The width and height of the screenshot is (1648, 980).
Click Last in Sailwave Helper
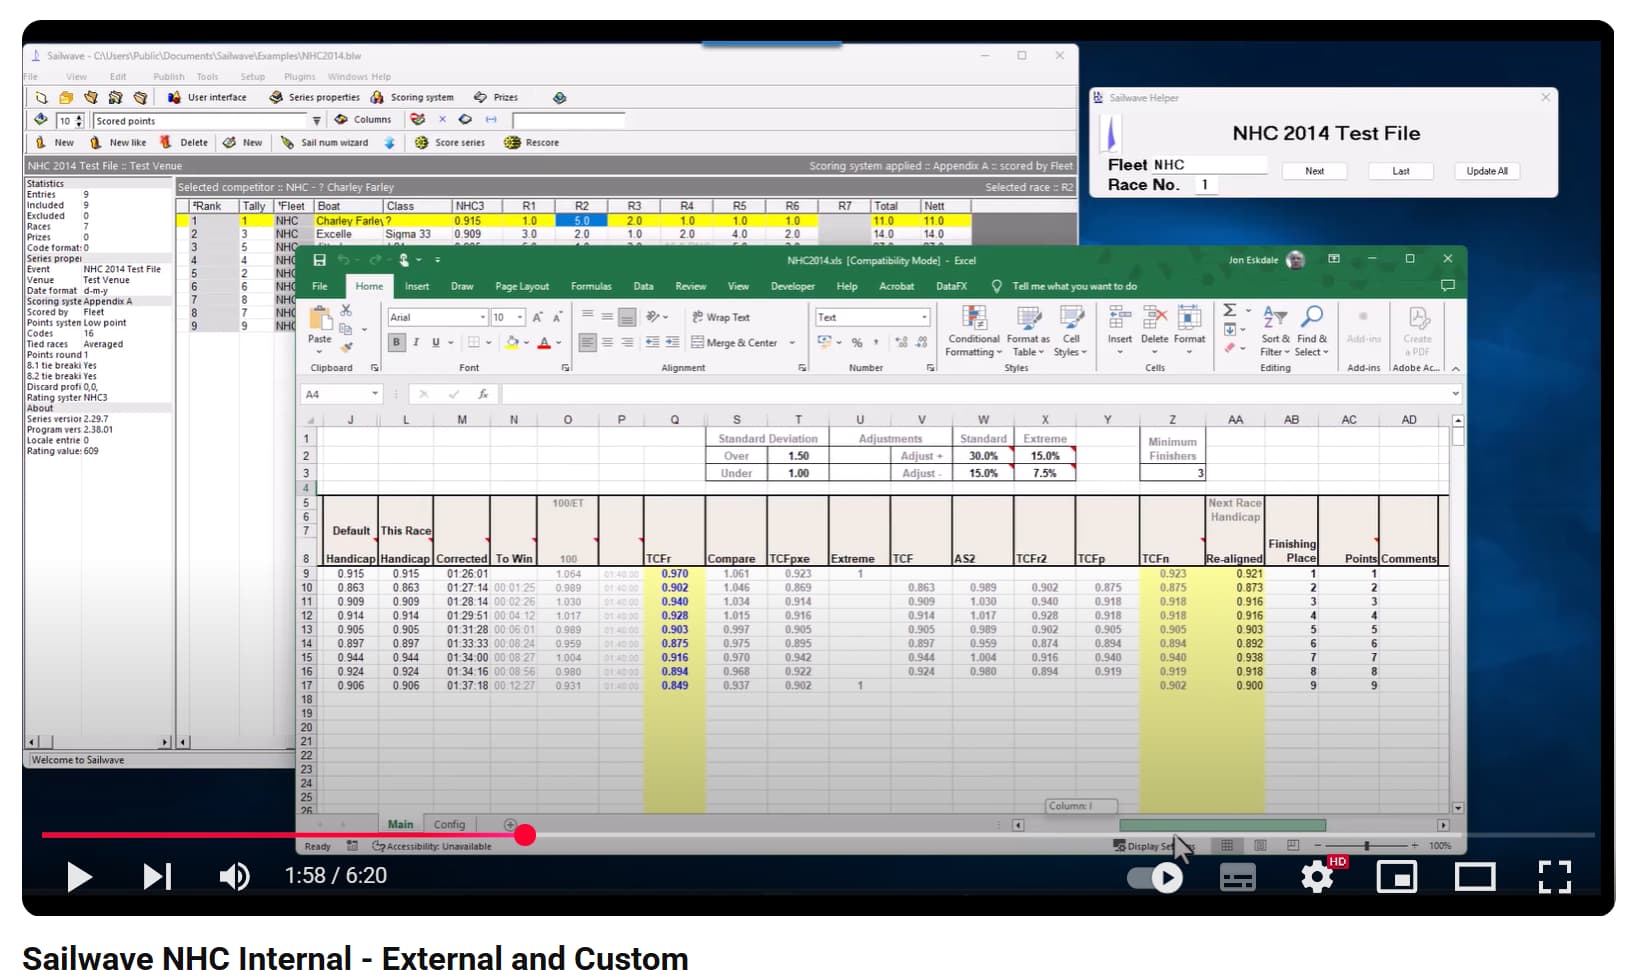tap(1400, 171)
